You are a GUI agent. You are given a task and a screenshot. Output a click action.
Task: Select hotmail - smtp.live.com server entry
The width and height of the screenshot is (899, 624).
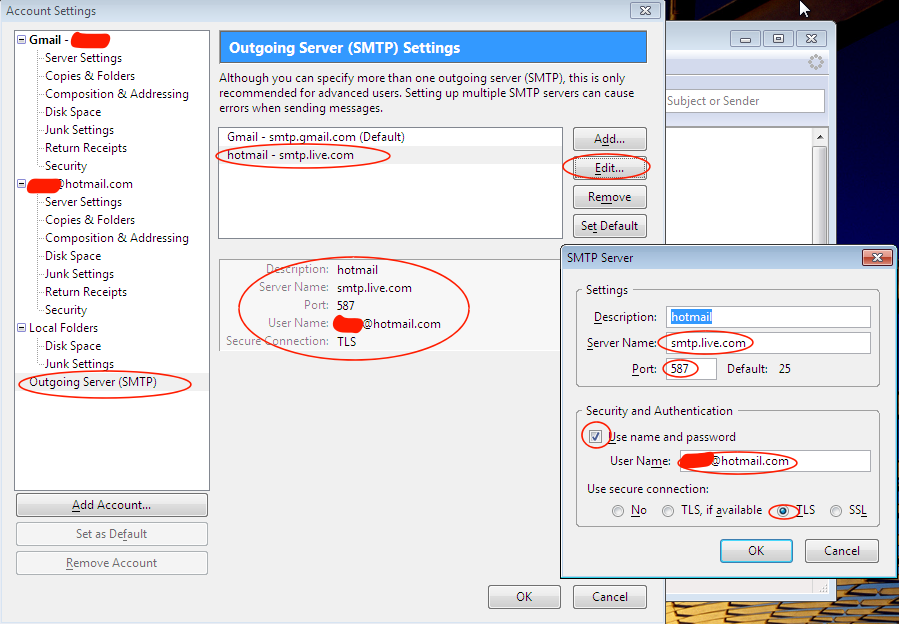click(x=290, y=155)
